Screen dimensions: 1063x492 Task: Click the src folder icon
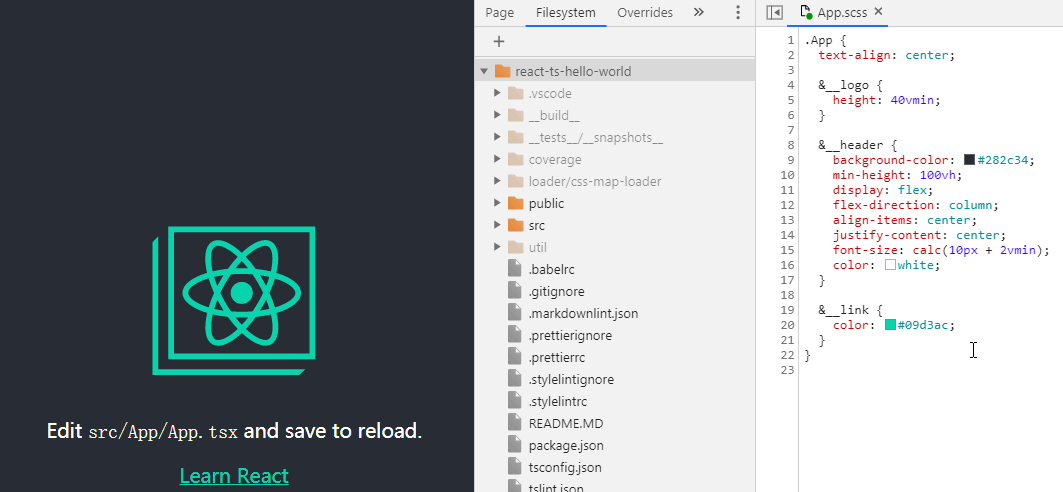[x=516, y=225]
